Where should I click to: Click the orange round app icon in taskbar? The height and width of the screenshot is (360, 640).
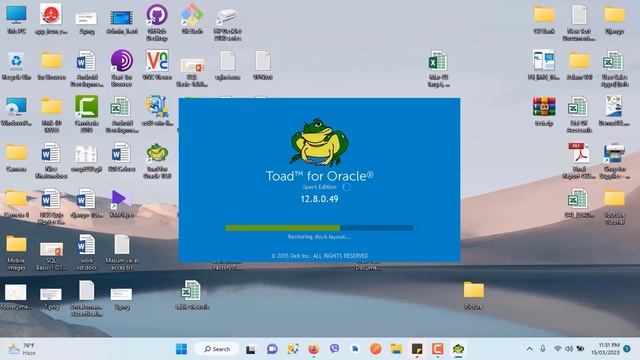pos(376,349)
